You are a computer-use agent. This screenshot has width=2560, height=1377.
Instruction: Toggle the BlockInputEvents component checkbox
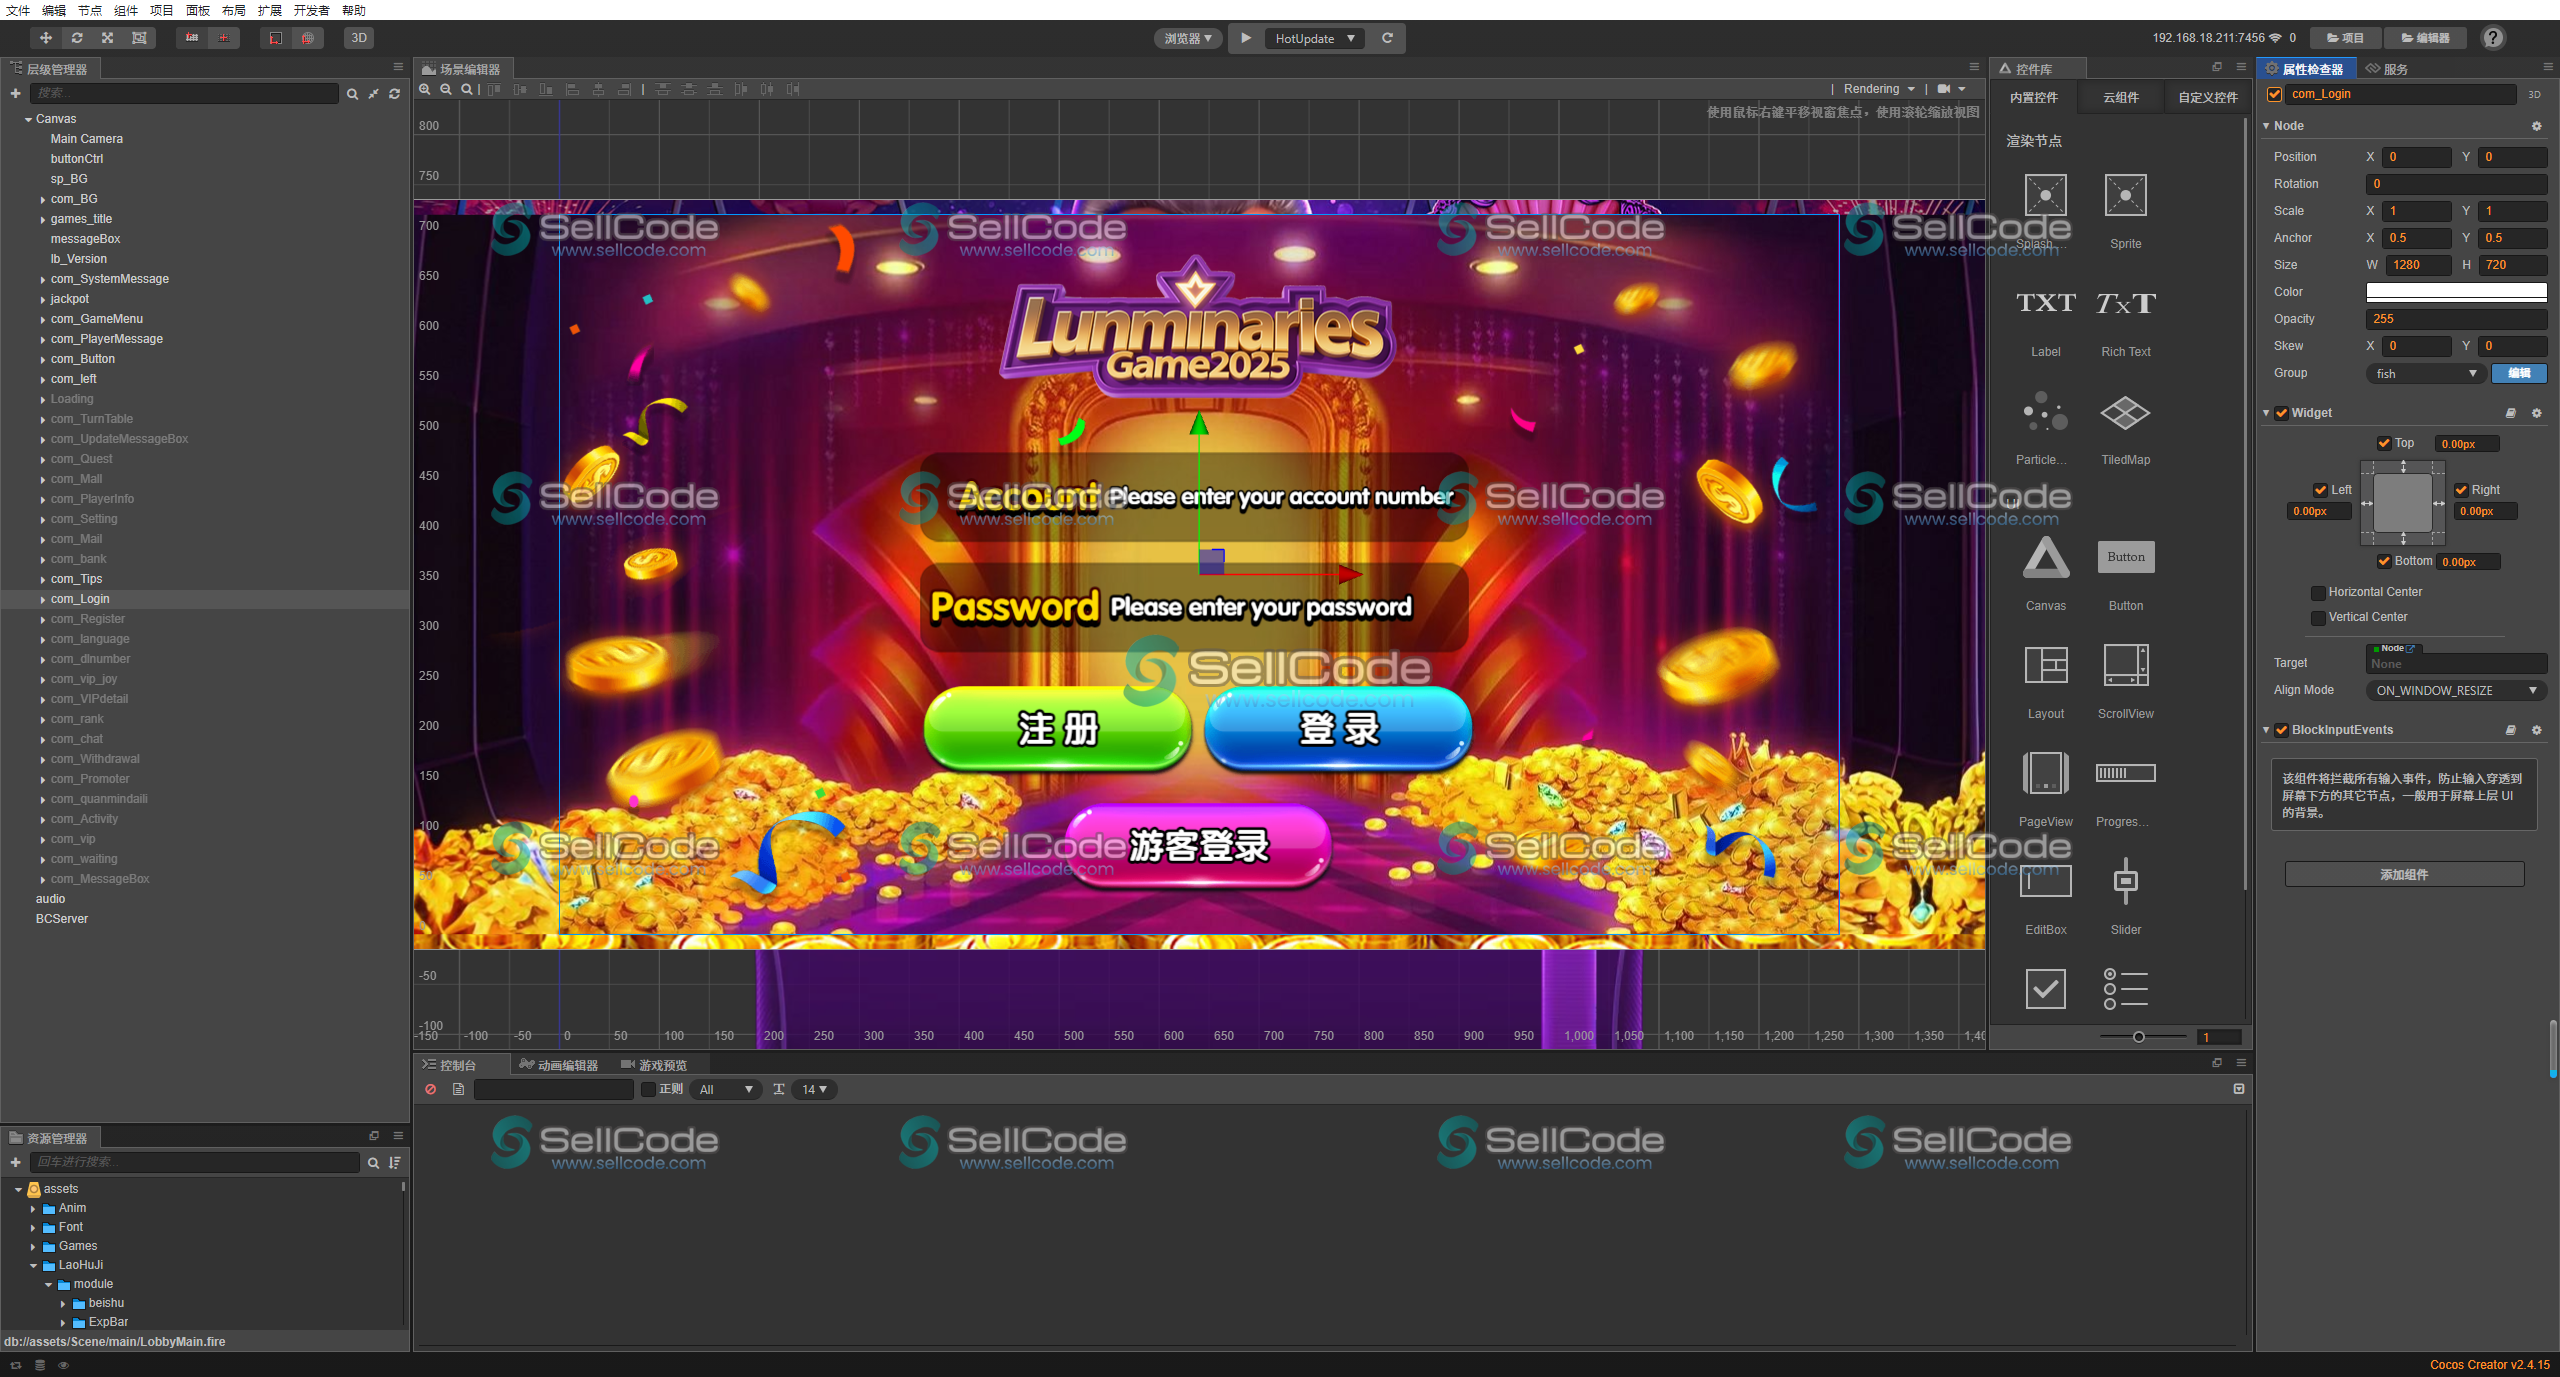[x=2282, y=730]
